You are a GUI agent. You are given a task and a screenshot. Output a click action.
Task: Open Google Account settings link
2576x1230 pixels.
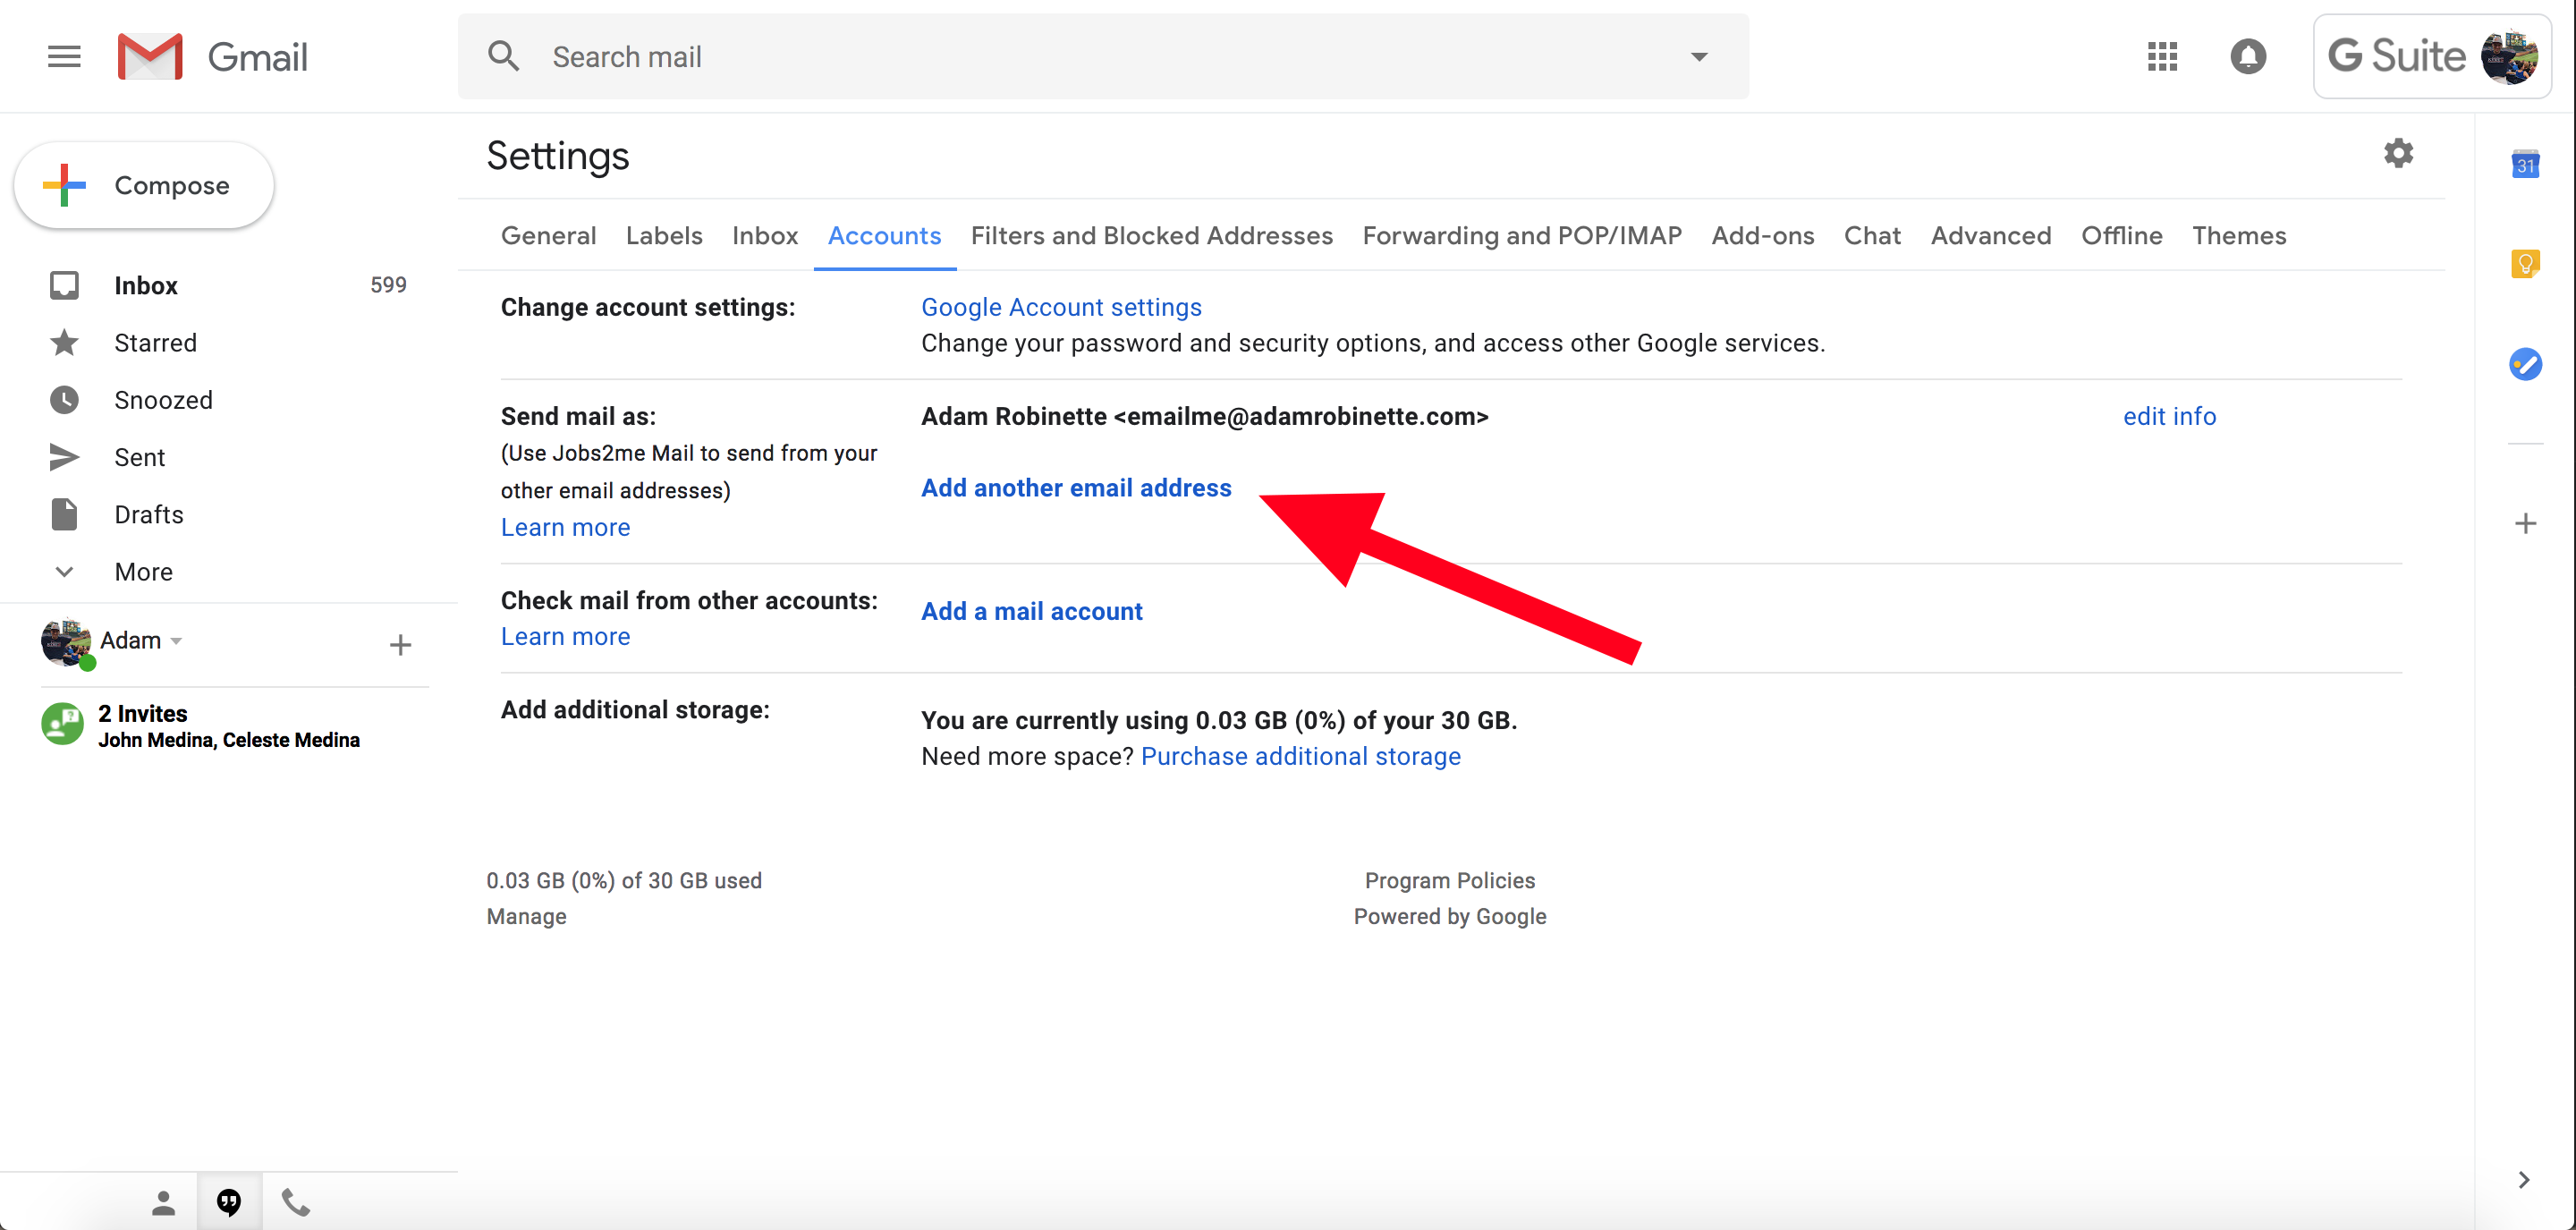[x=1061, y=307]
